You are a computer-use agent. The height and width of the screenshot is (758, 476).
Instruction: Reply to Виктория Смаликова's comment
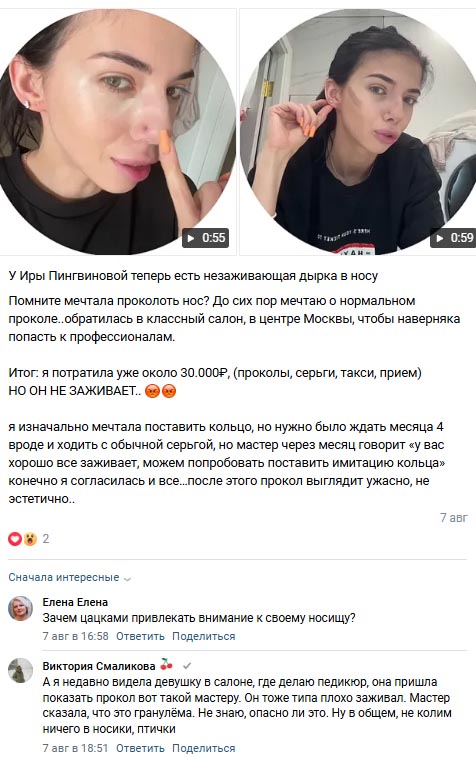[140, 748]
